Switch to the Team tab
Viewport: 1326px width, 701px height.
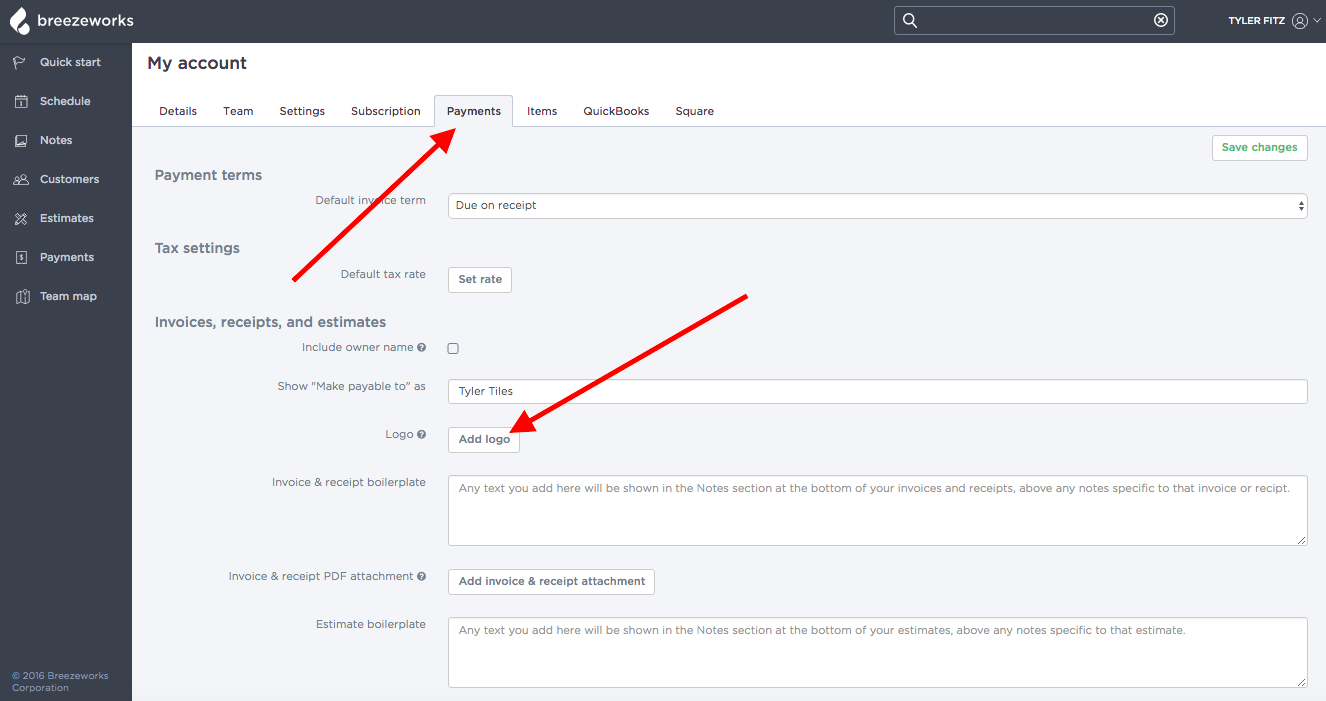click(238, 111)
